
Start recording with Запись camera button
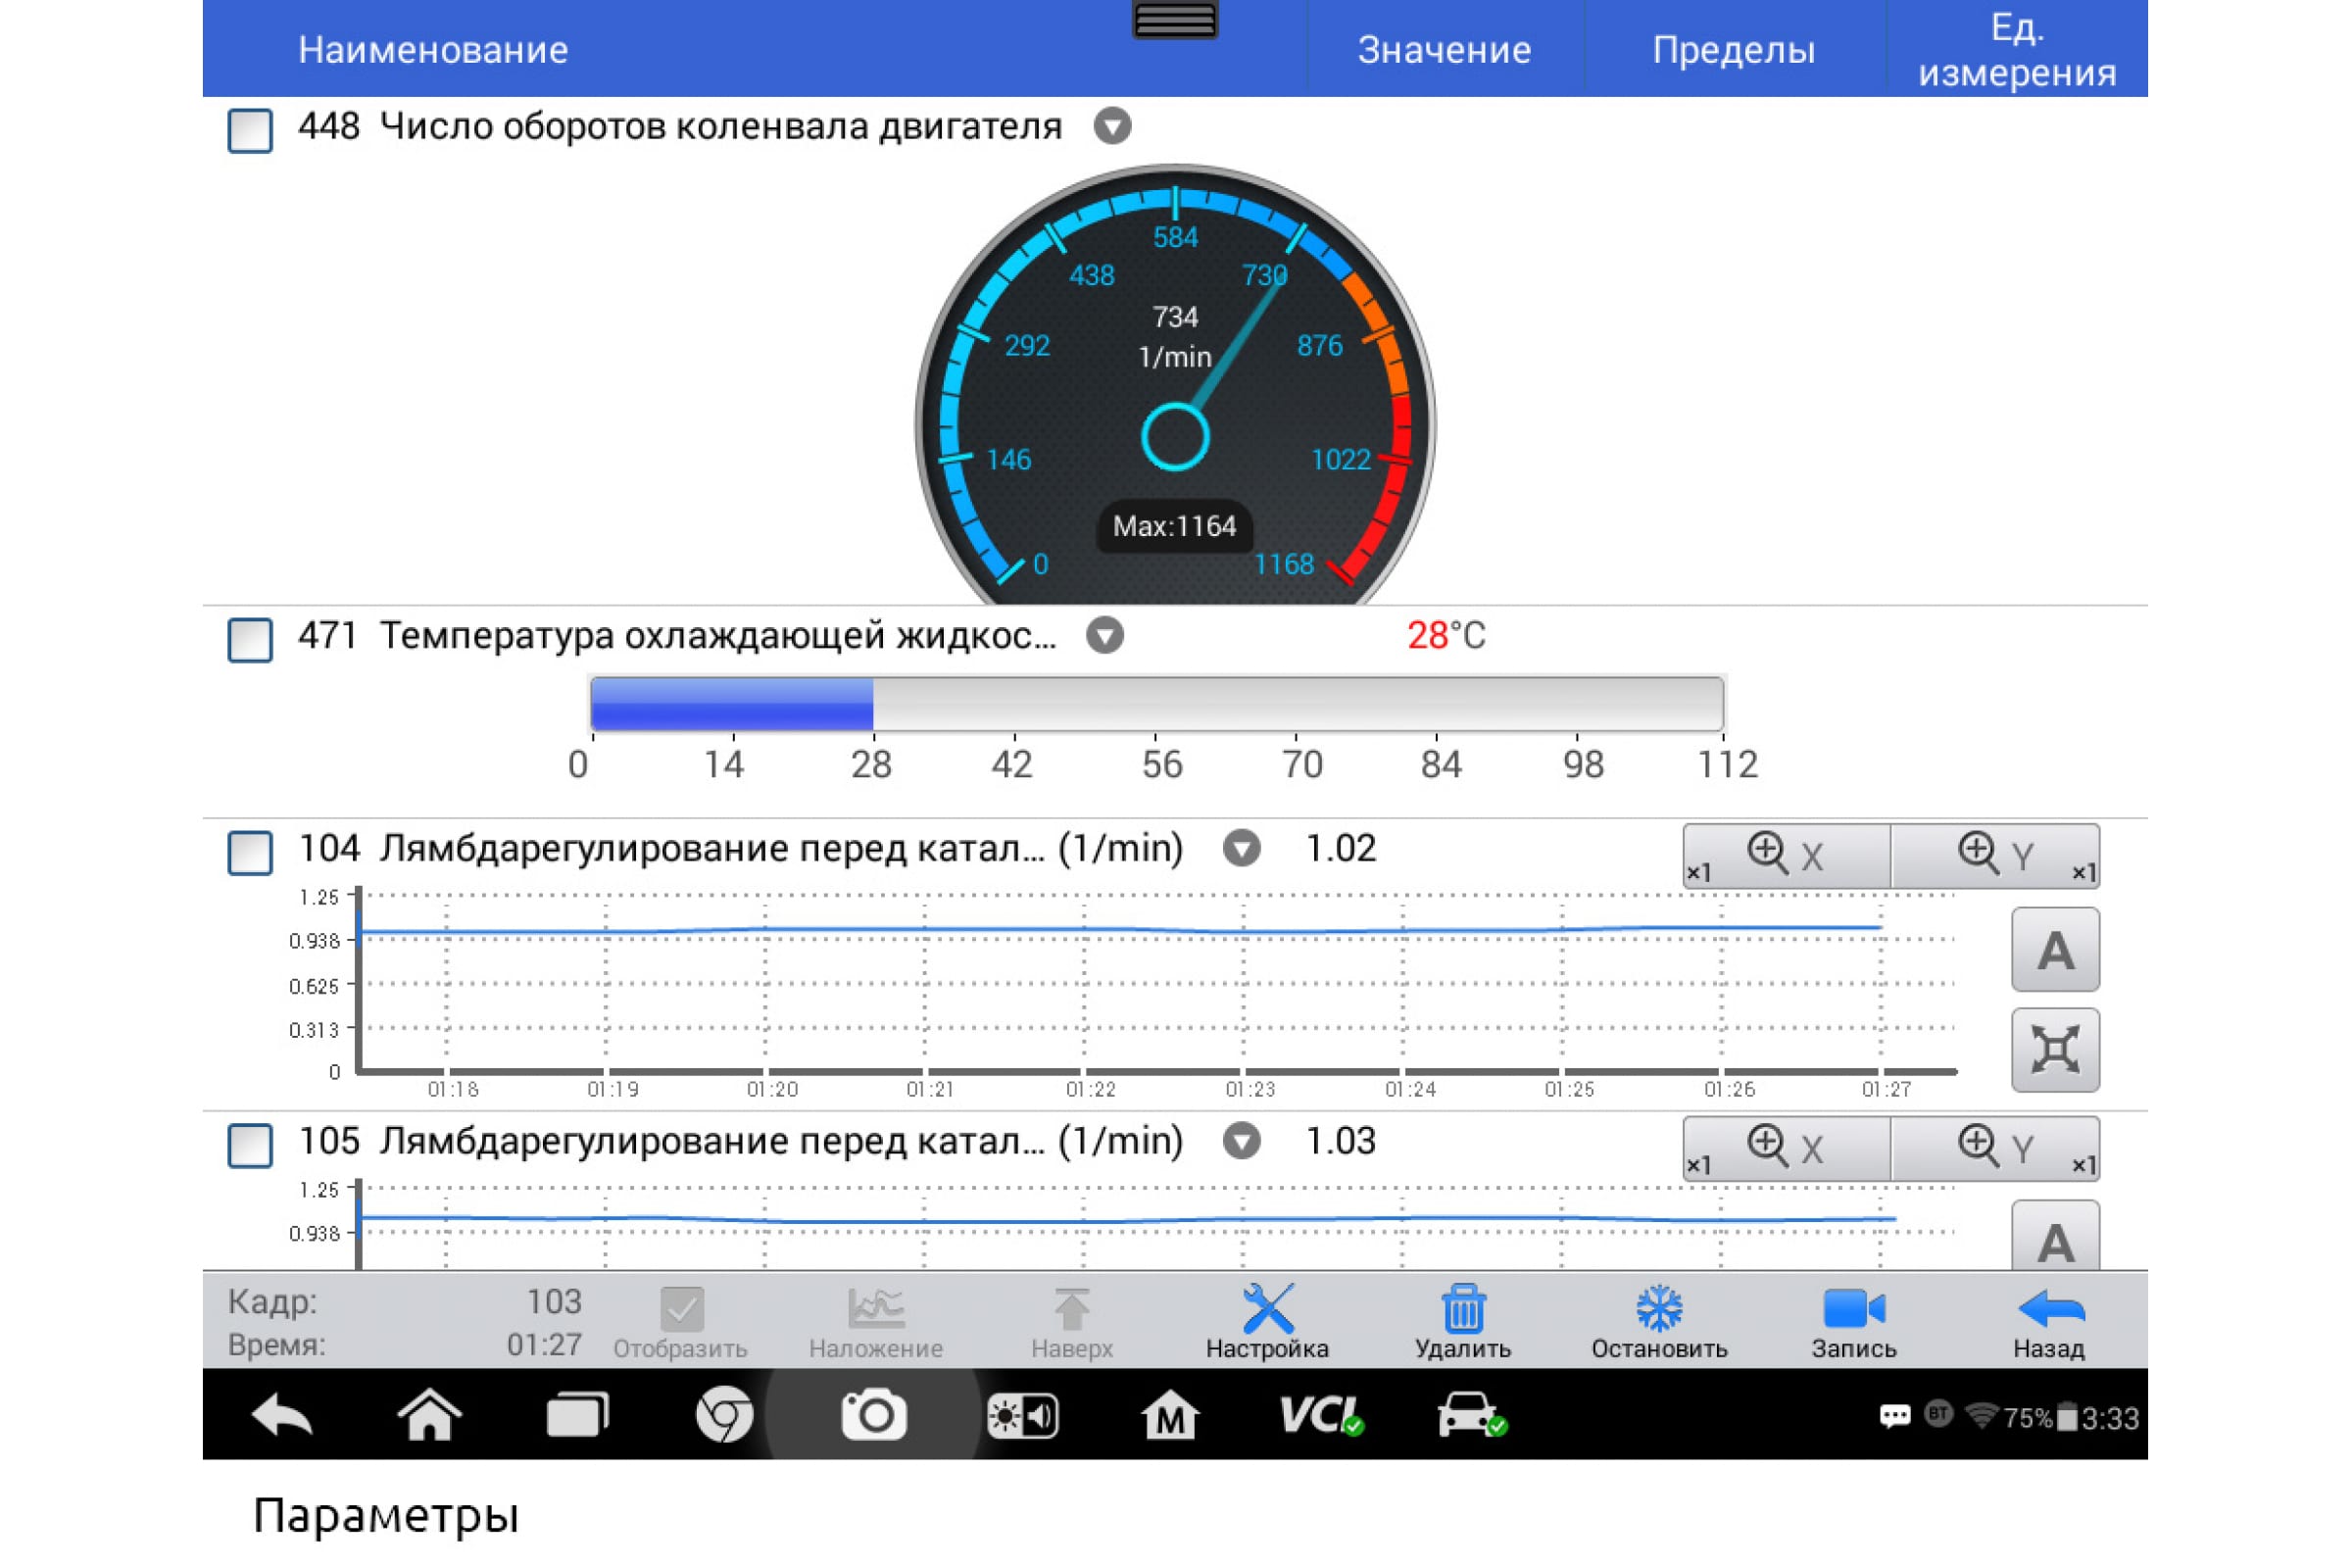pos(1854,1323)
